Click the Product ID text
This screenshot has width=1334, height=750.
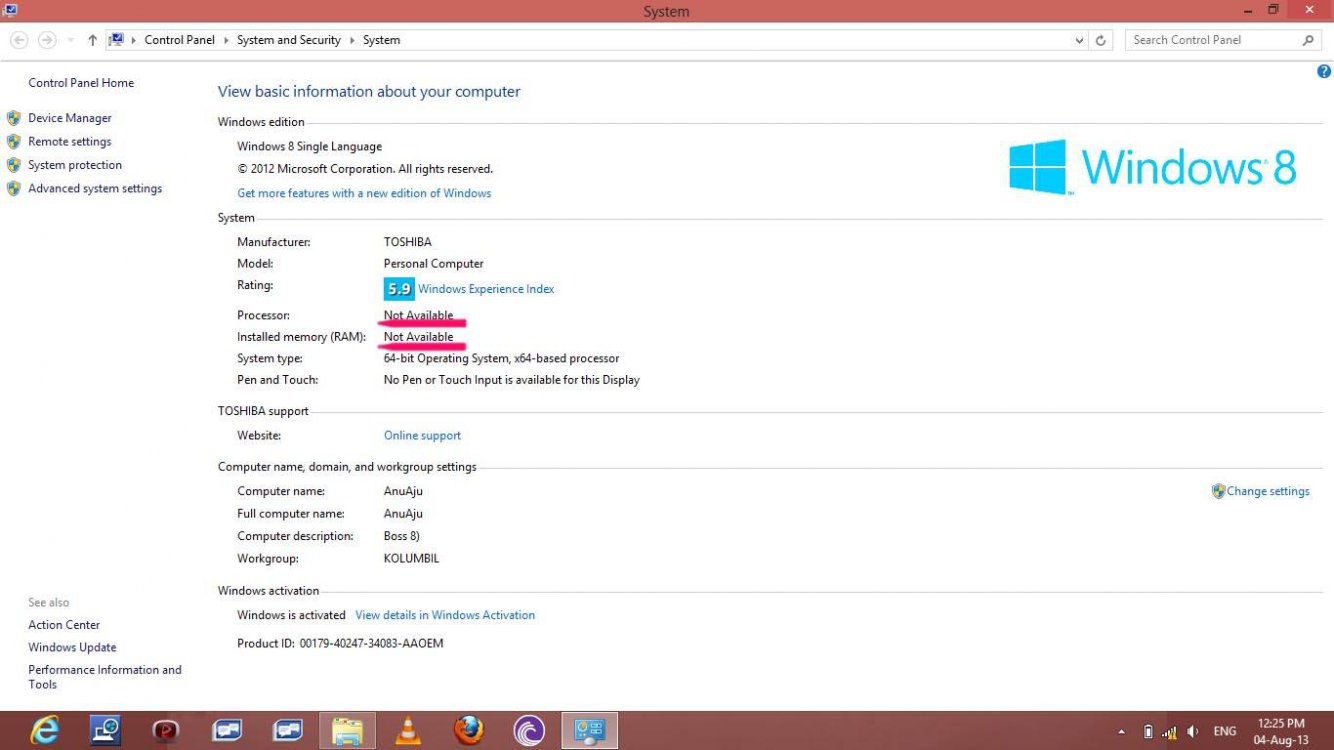click(340, 643)
